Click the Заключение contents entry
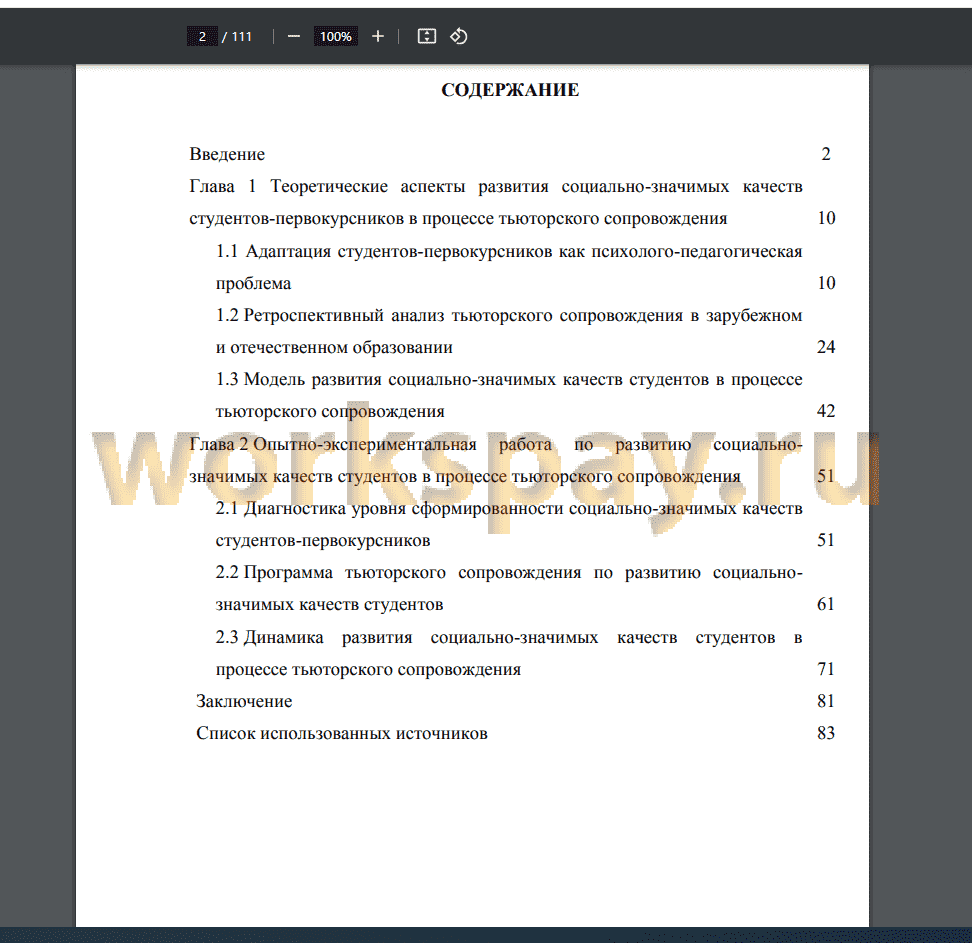This screenshot has height=943, width=972. click(x=244, y=701)
